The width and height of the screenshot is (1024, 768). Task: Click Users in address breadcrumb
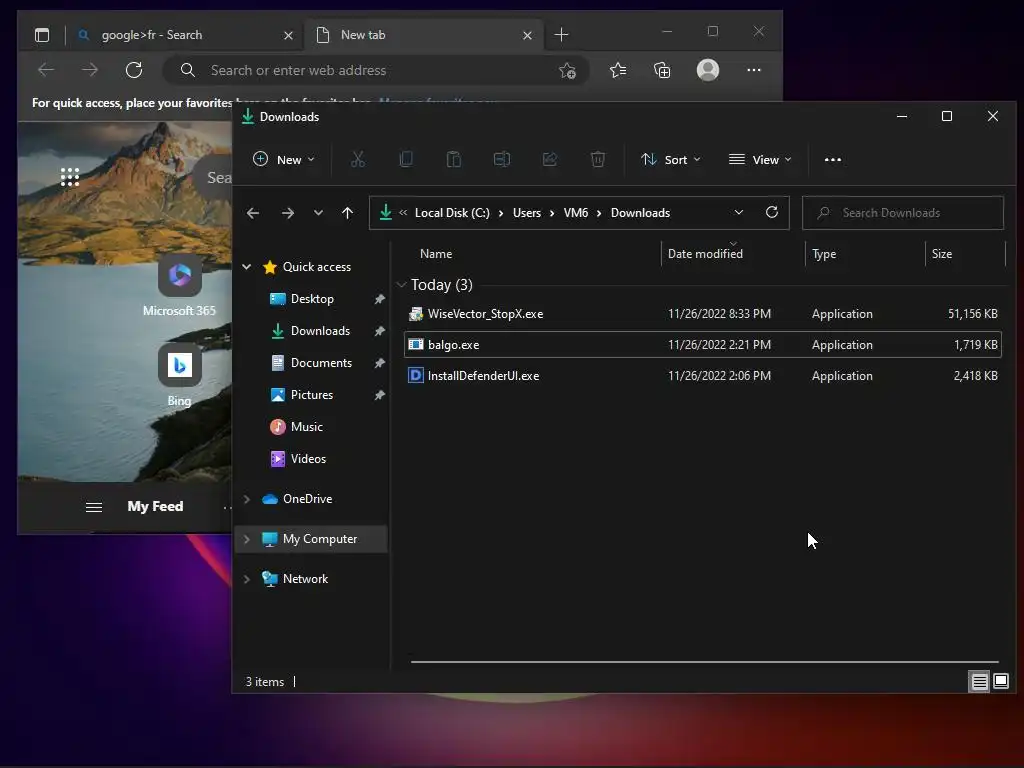(x=526, y=213)
